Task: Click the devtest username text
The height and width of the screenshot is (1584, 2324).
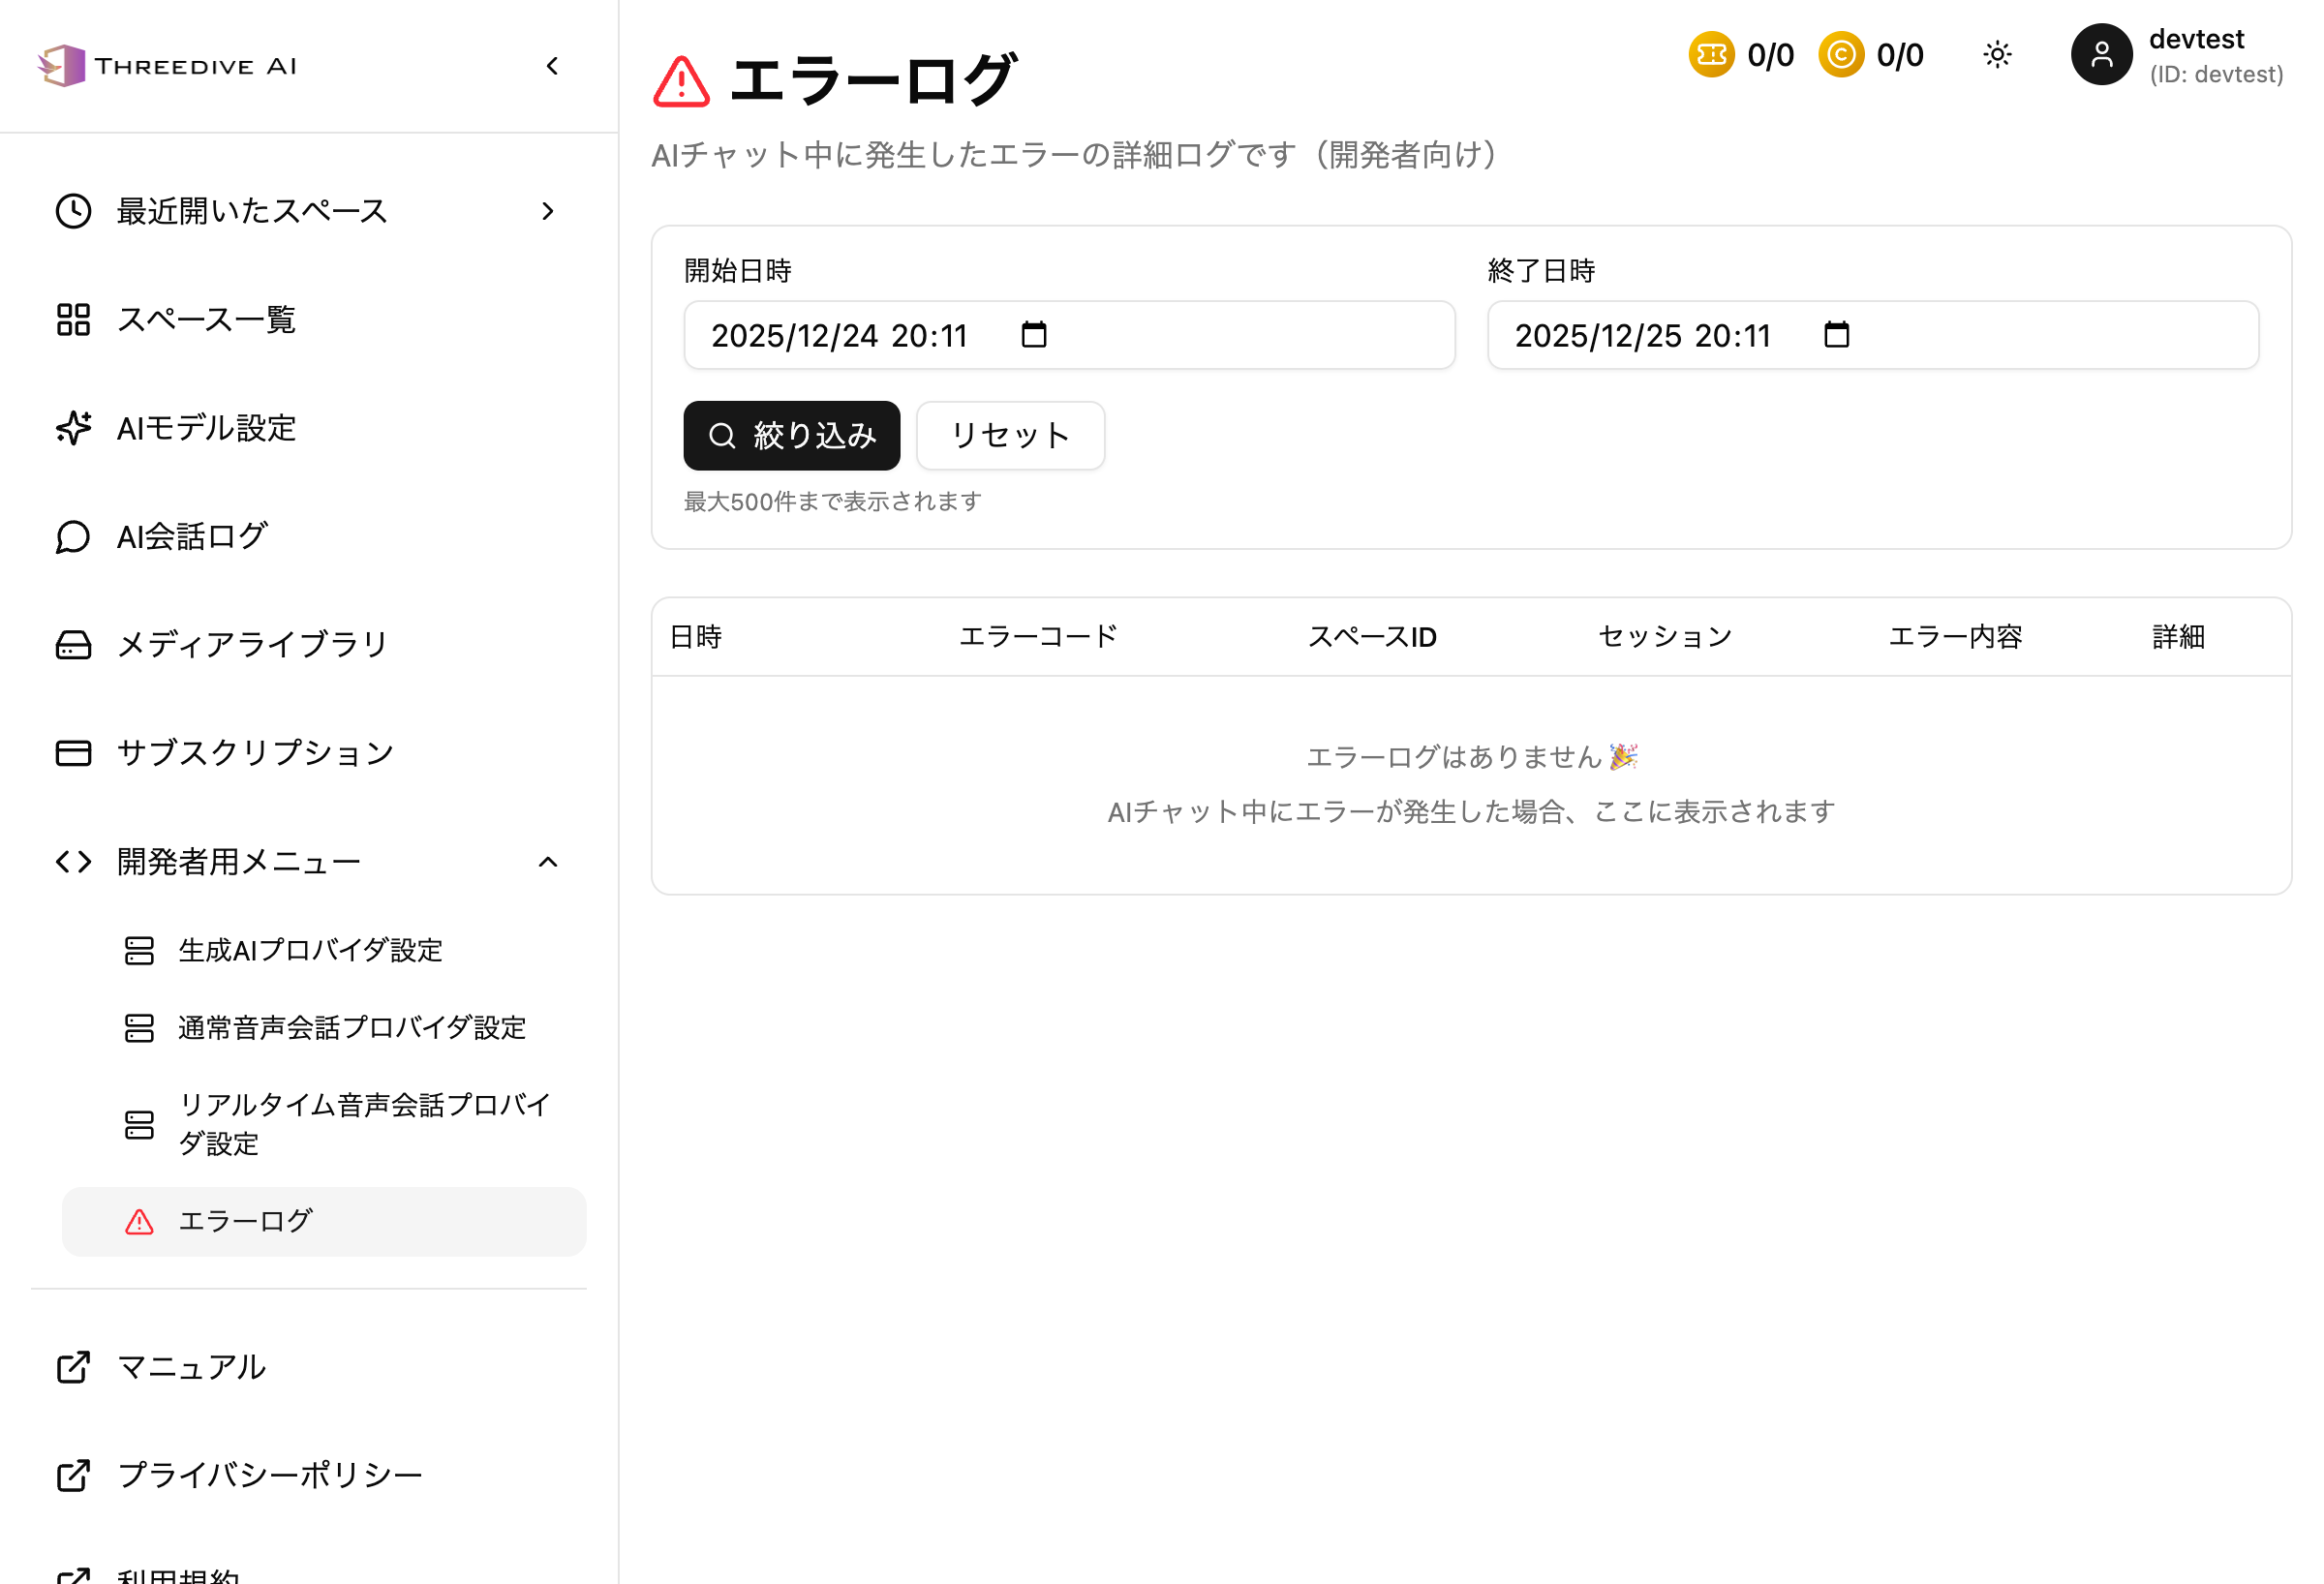Action: (2196, 39)
